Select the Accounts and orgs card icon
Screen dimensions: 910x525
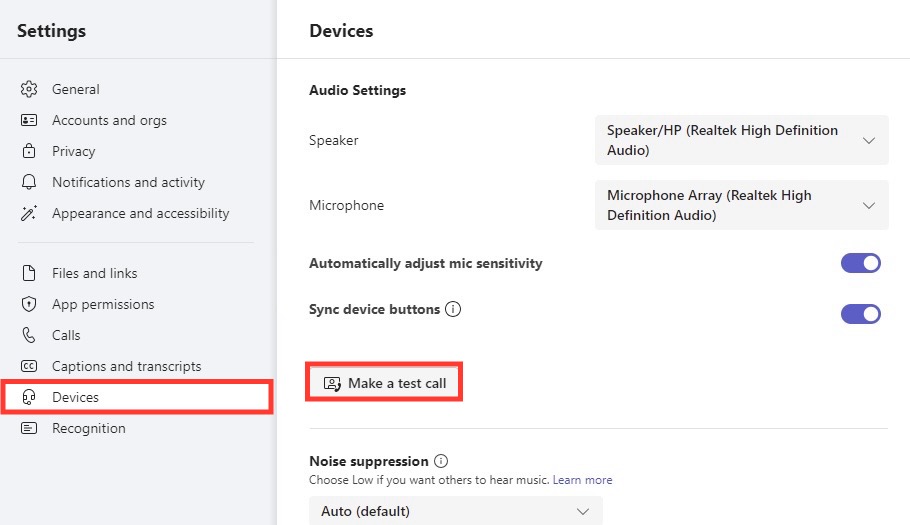click(x=28, y=120)
